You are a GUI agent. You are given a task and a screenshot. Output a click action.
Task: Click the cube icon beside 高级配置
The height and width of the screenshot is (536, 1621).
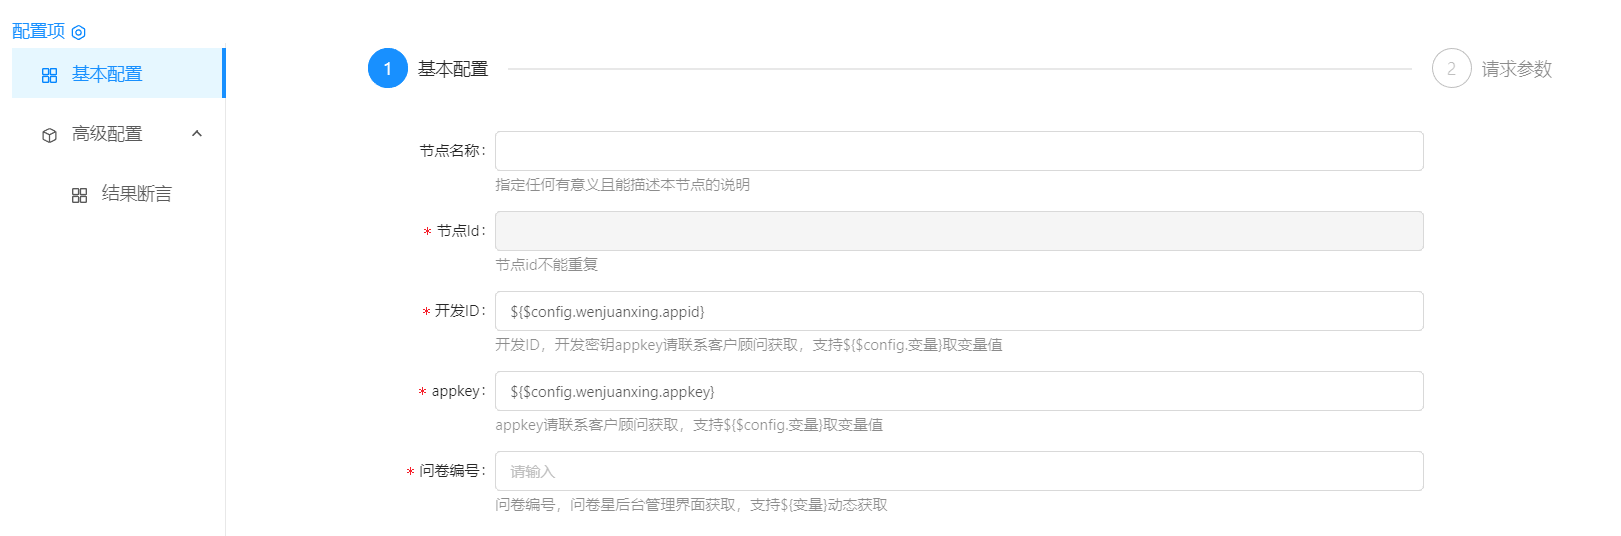[x=49, y=135]
